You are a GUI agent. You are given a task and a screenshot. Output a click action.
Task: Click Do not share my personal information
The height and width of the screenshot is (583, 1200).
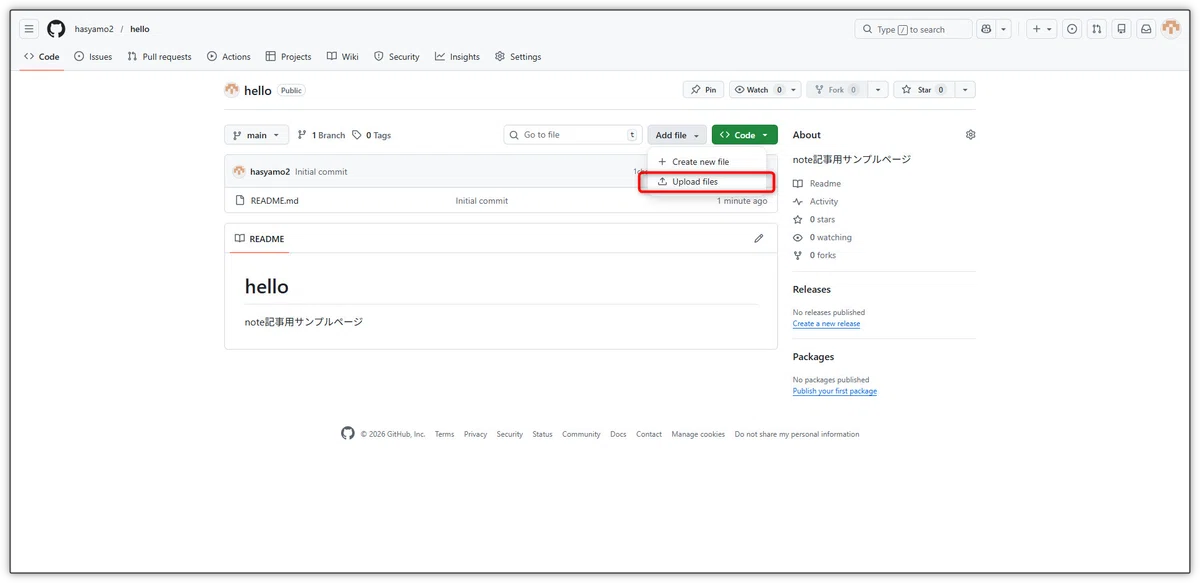tap(797, 435)
